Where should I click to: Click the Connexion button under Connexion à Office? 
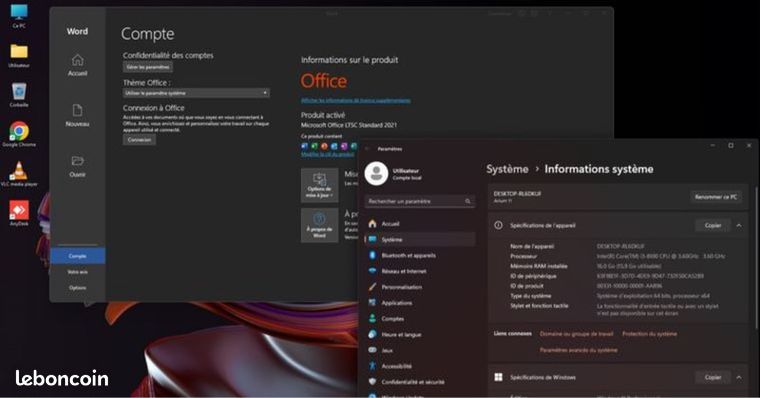(140, 140)
